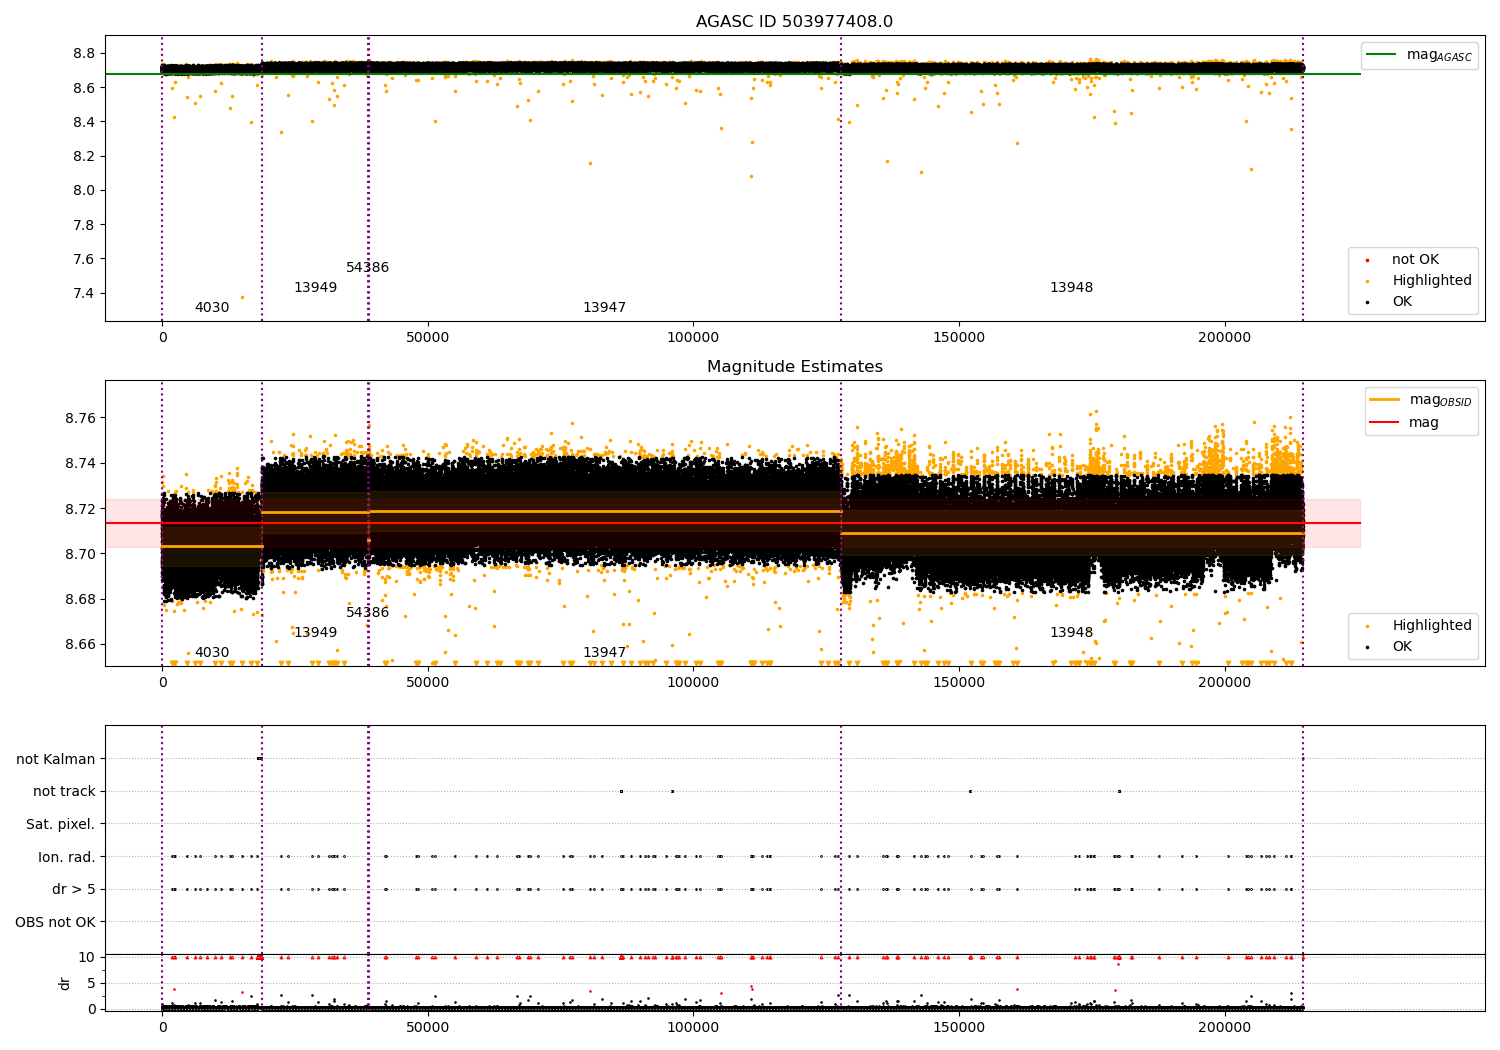Image resolution: width=1500 pixels, height=1050 pixels.
Task: Click the 100000 x-tick under the AGASC plot
Action: click(x=694, y=338)
